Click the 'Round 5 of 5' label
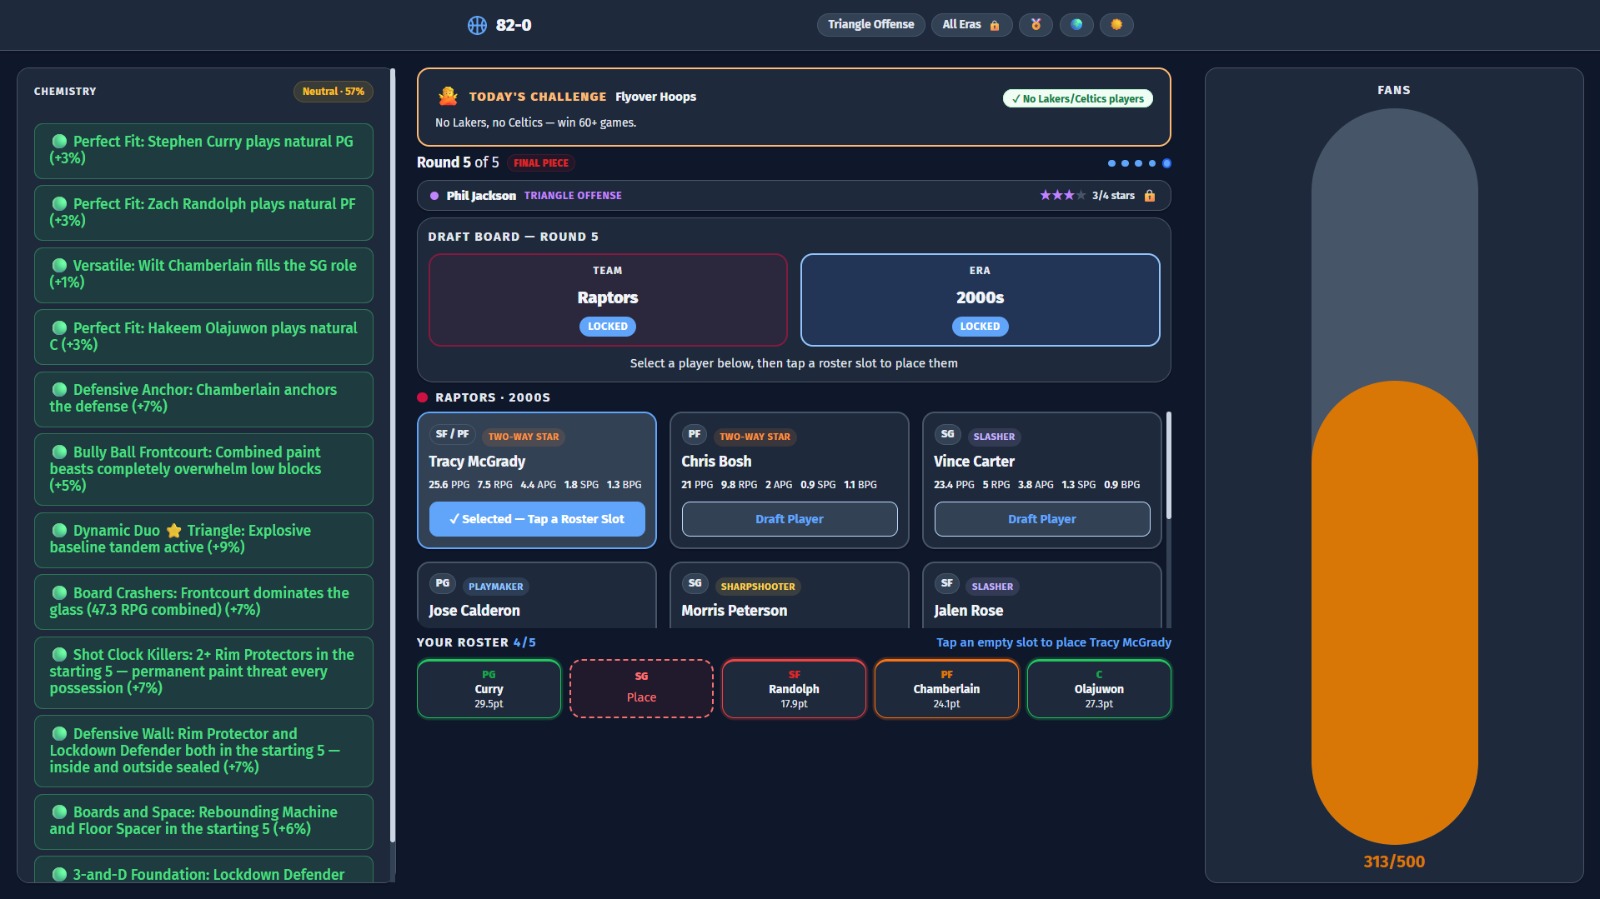Viewport: 1600px width, 899px height. (x=458, y=162)
